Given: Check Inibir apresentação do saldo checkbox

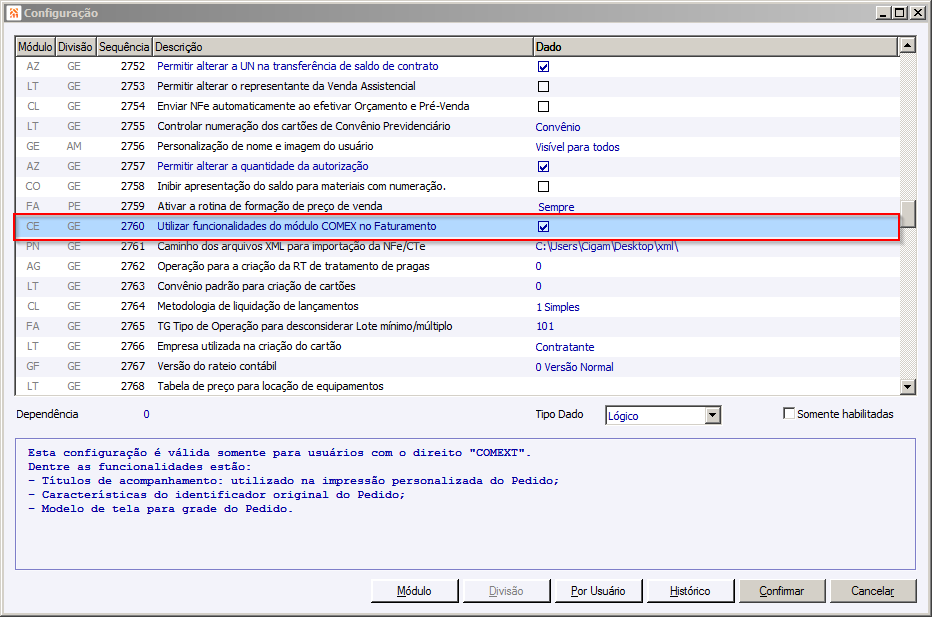Looking at the screenshot, I should coord(543,187).
